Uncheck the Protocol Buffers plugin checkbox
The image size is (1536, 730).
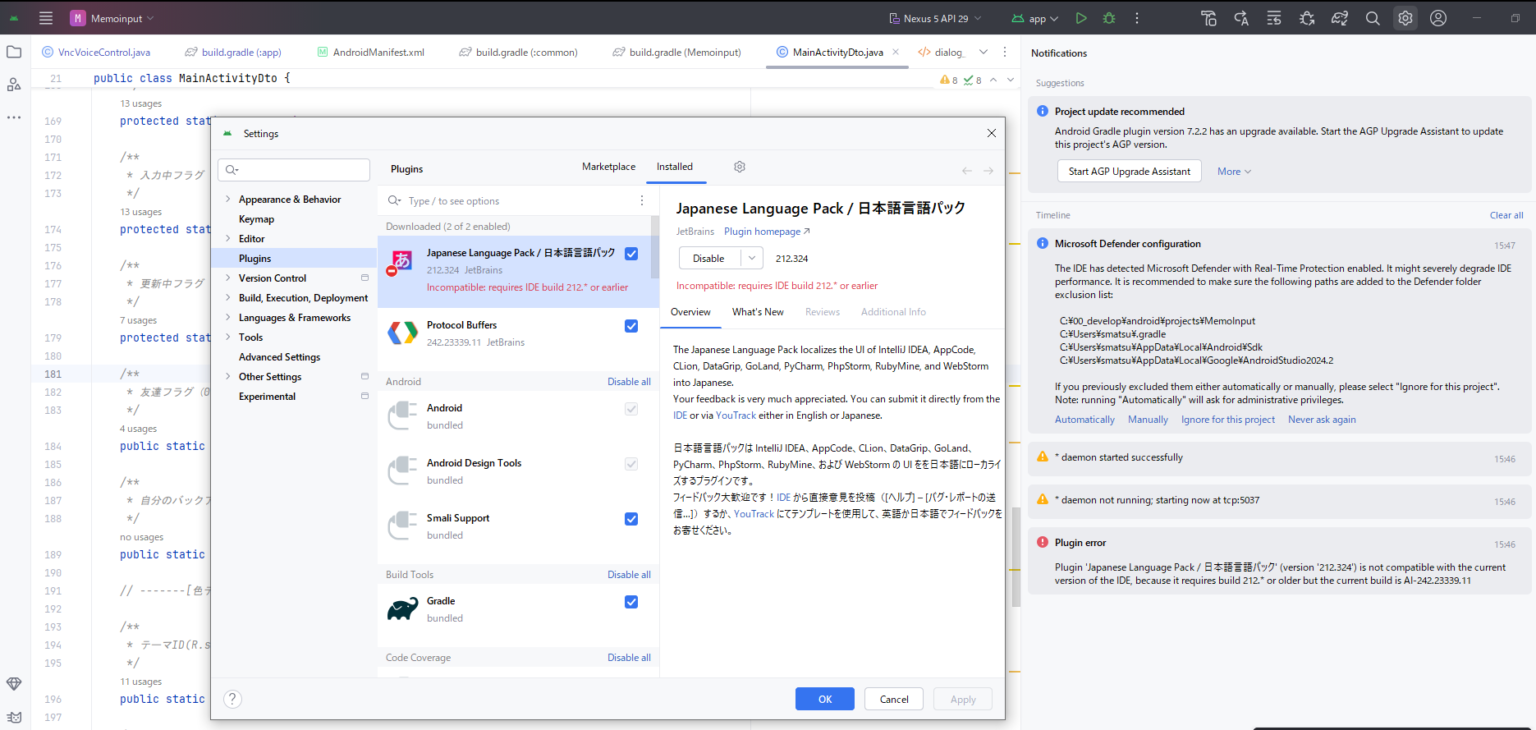(x=631, y=326)
